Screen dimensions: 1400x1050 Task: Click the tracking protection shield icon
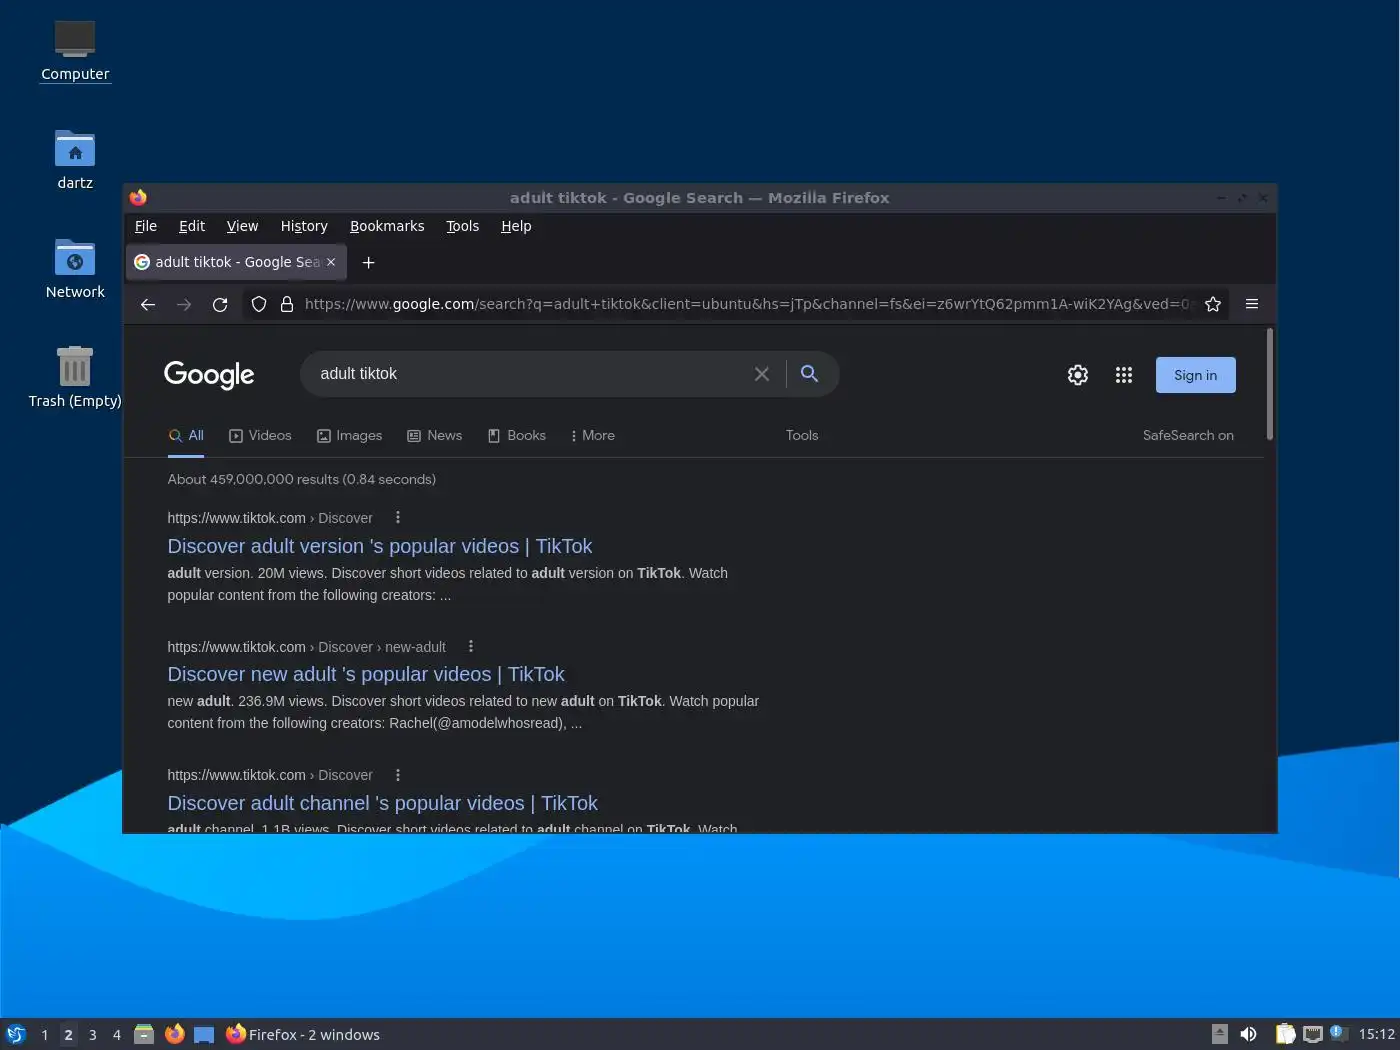[x=259, y=304]
